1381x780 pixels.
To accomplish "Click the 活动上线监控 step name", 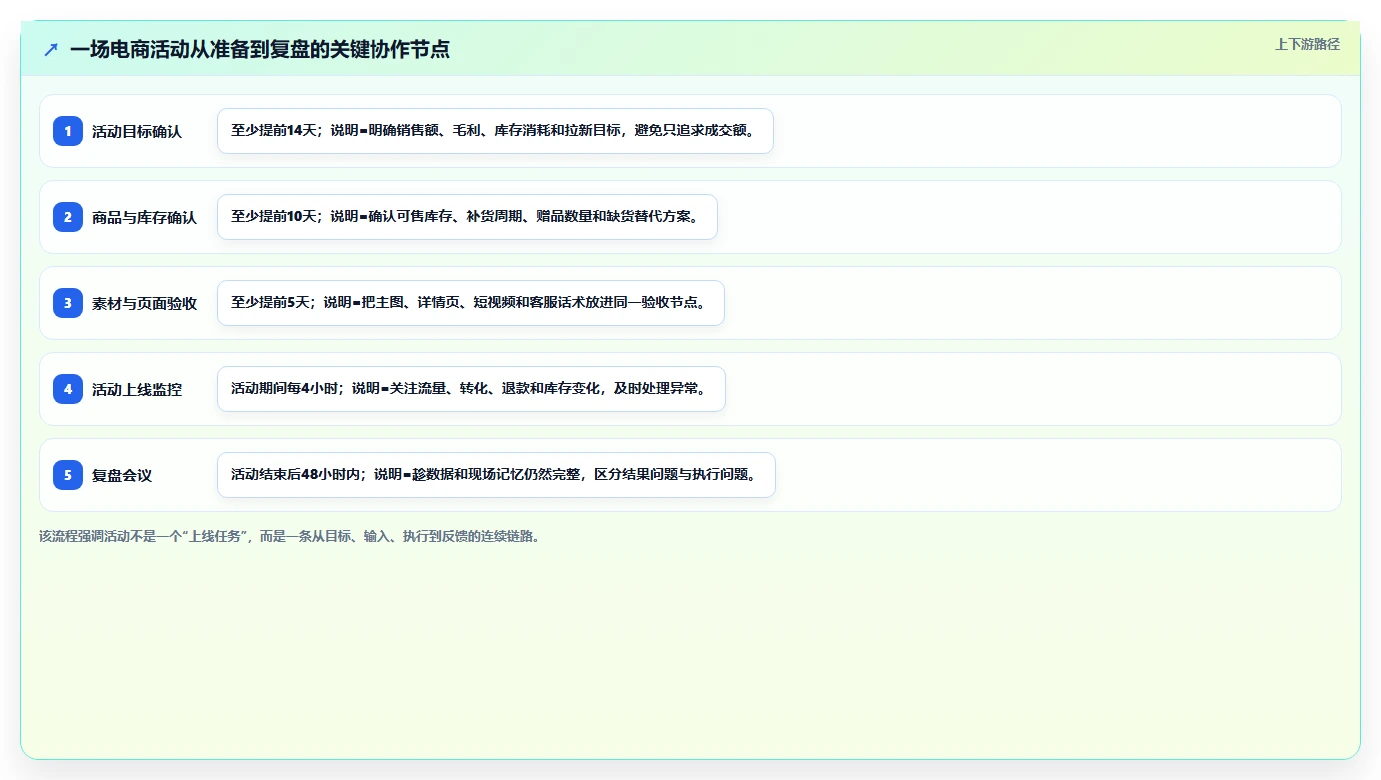I will point(137,389).
